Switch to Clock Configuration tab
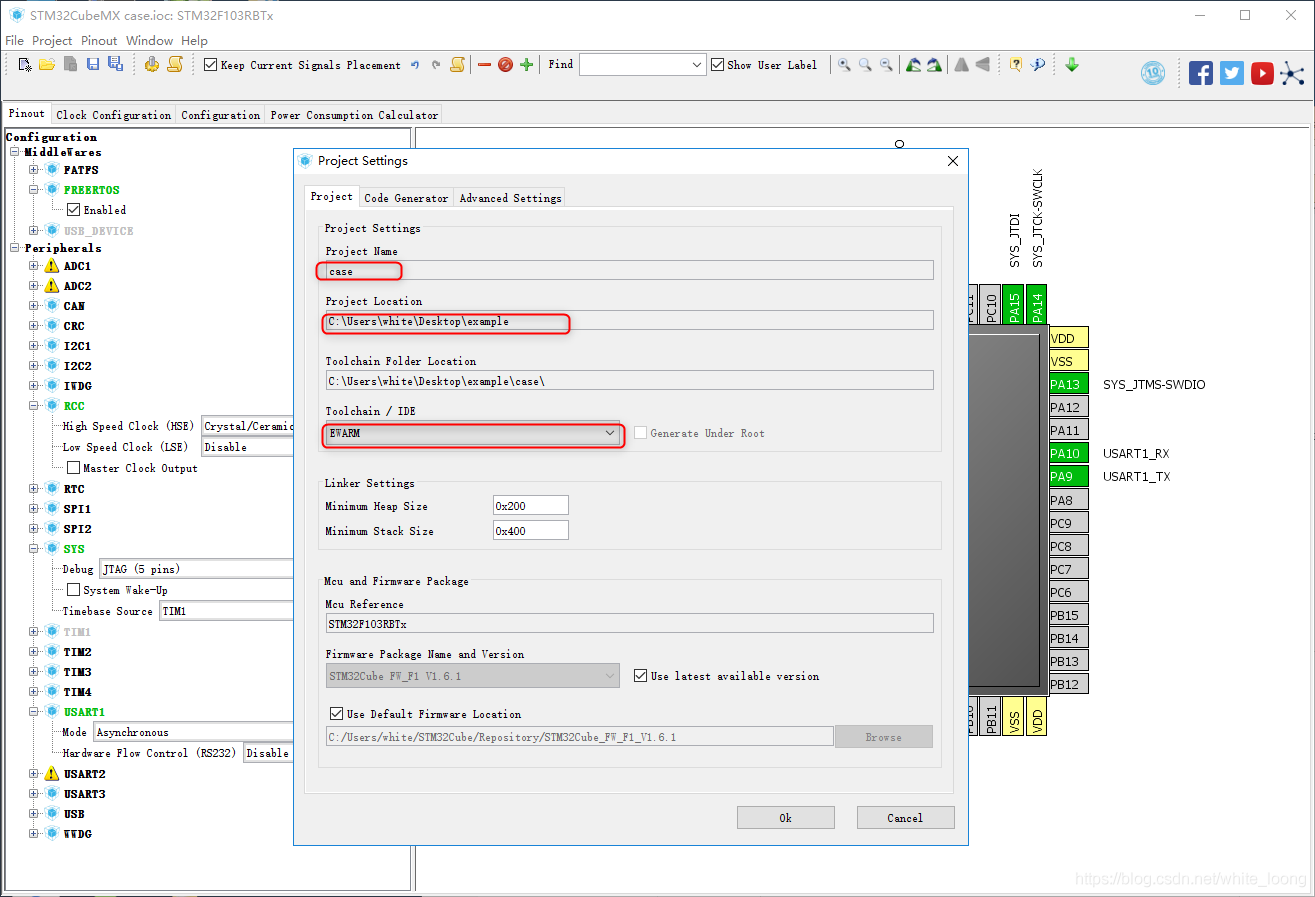 pyautogui.click(x=114, y=115)
